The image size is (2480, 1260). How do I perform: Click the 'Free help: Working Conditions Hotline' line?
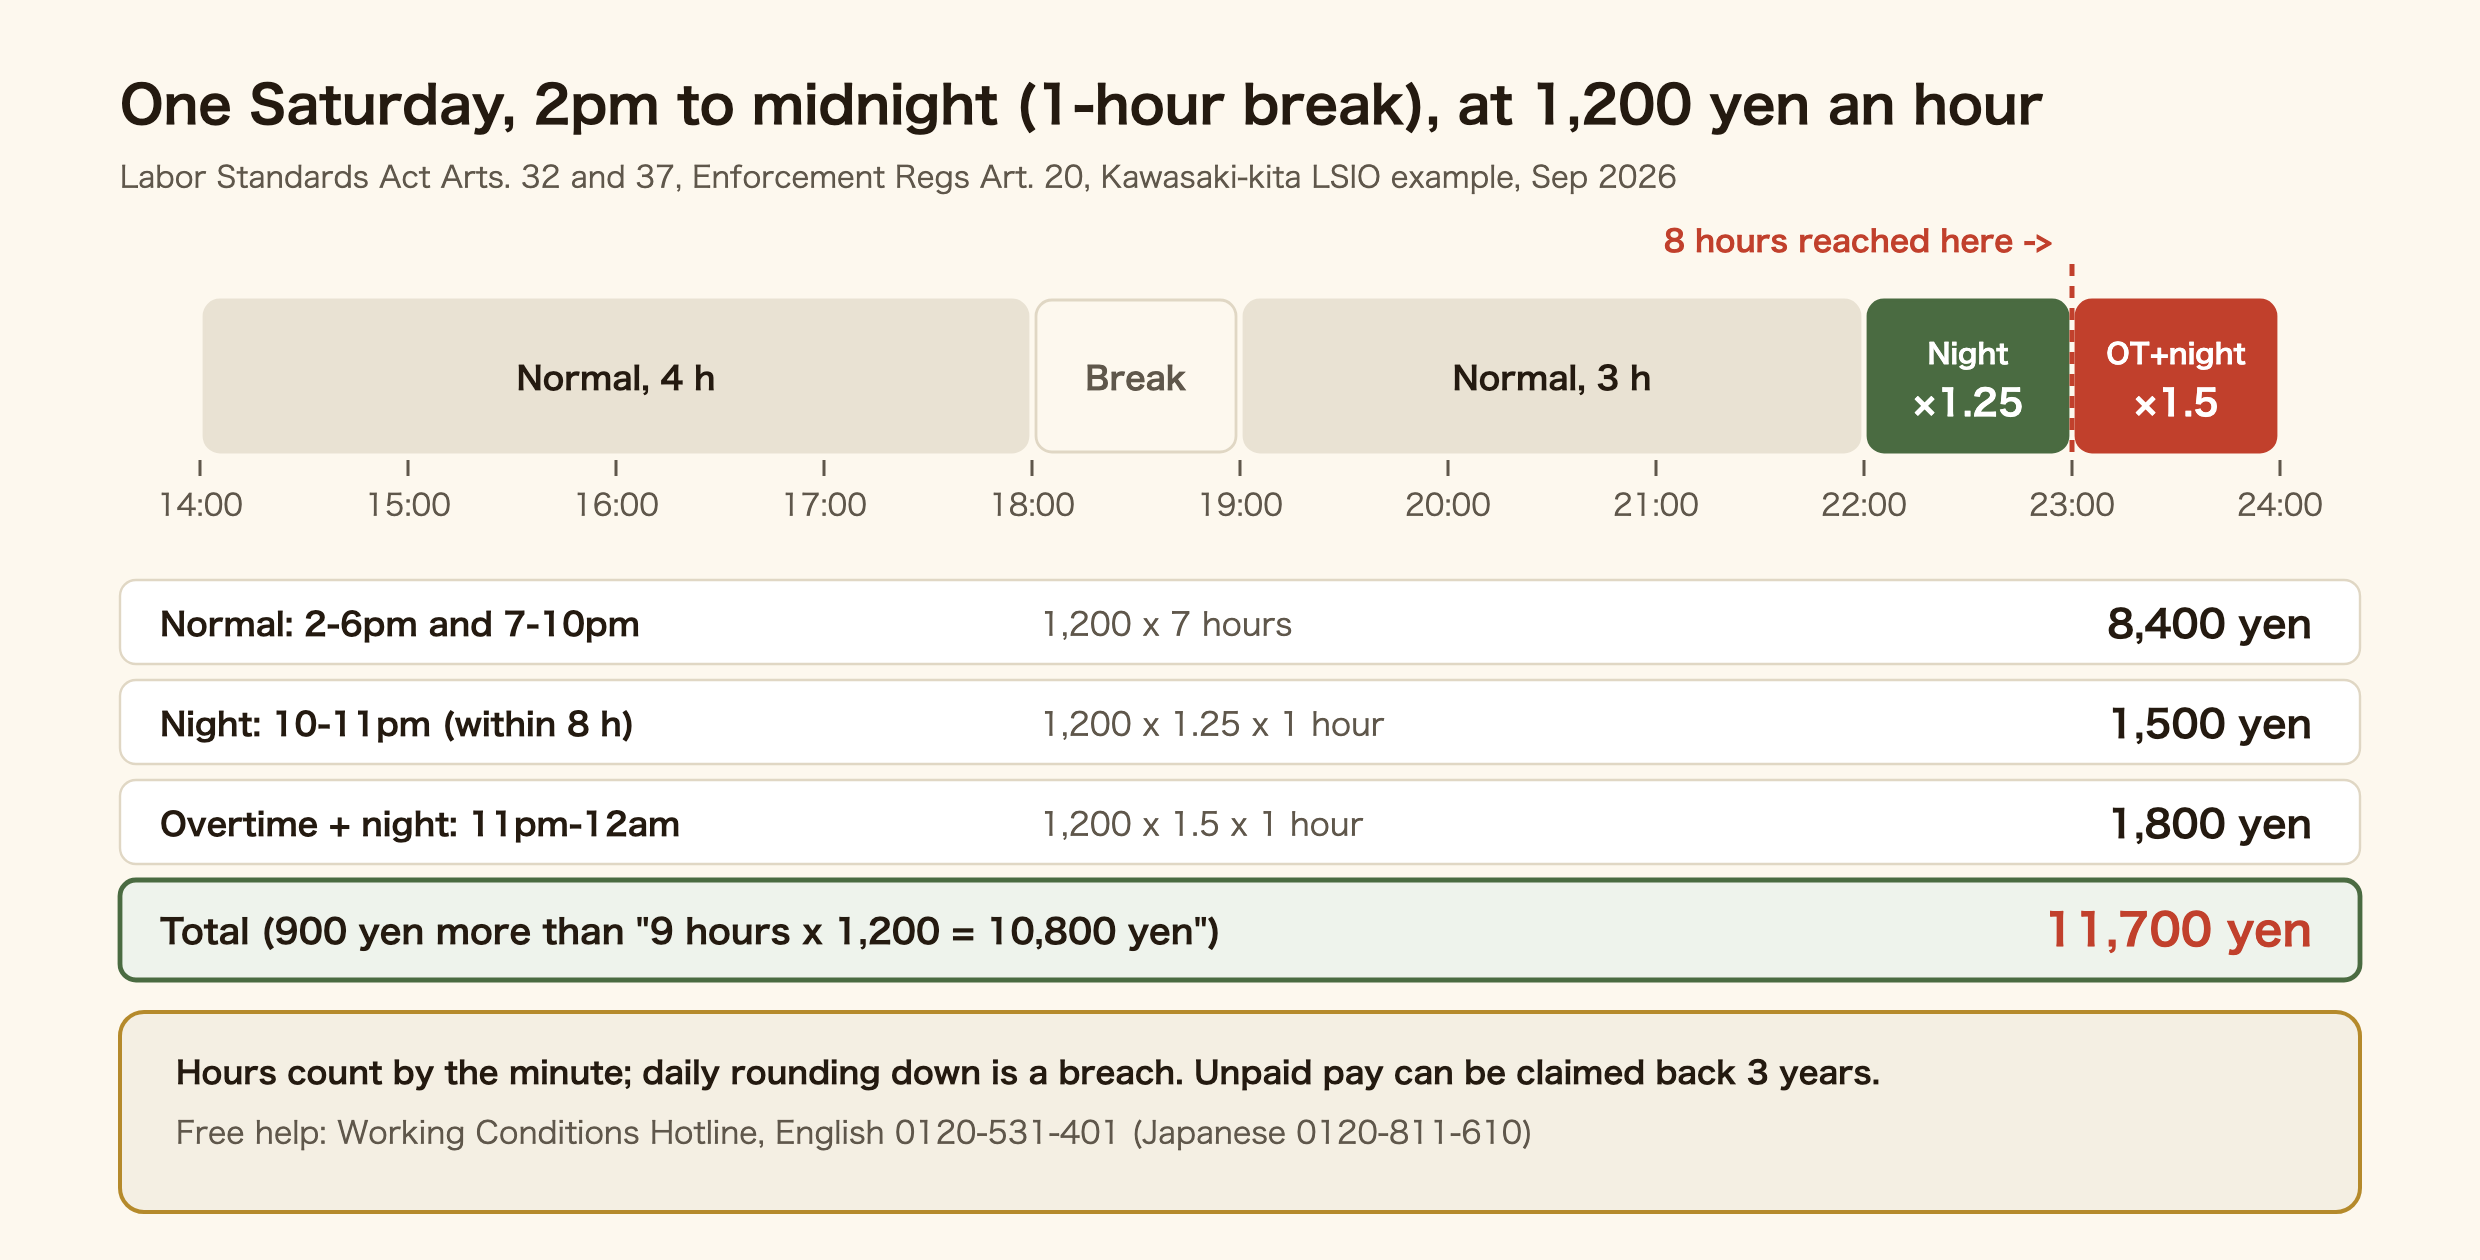[x=854, y=1132]
